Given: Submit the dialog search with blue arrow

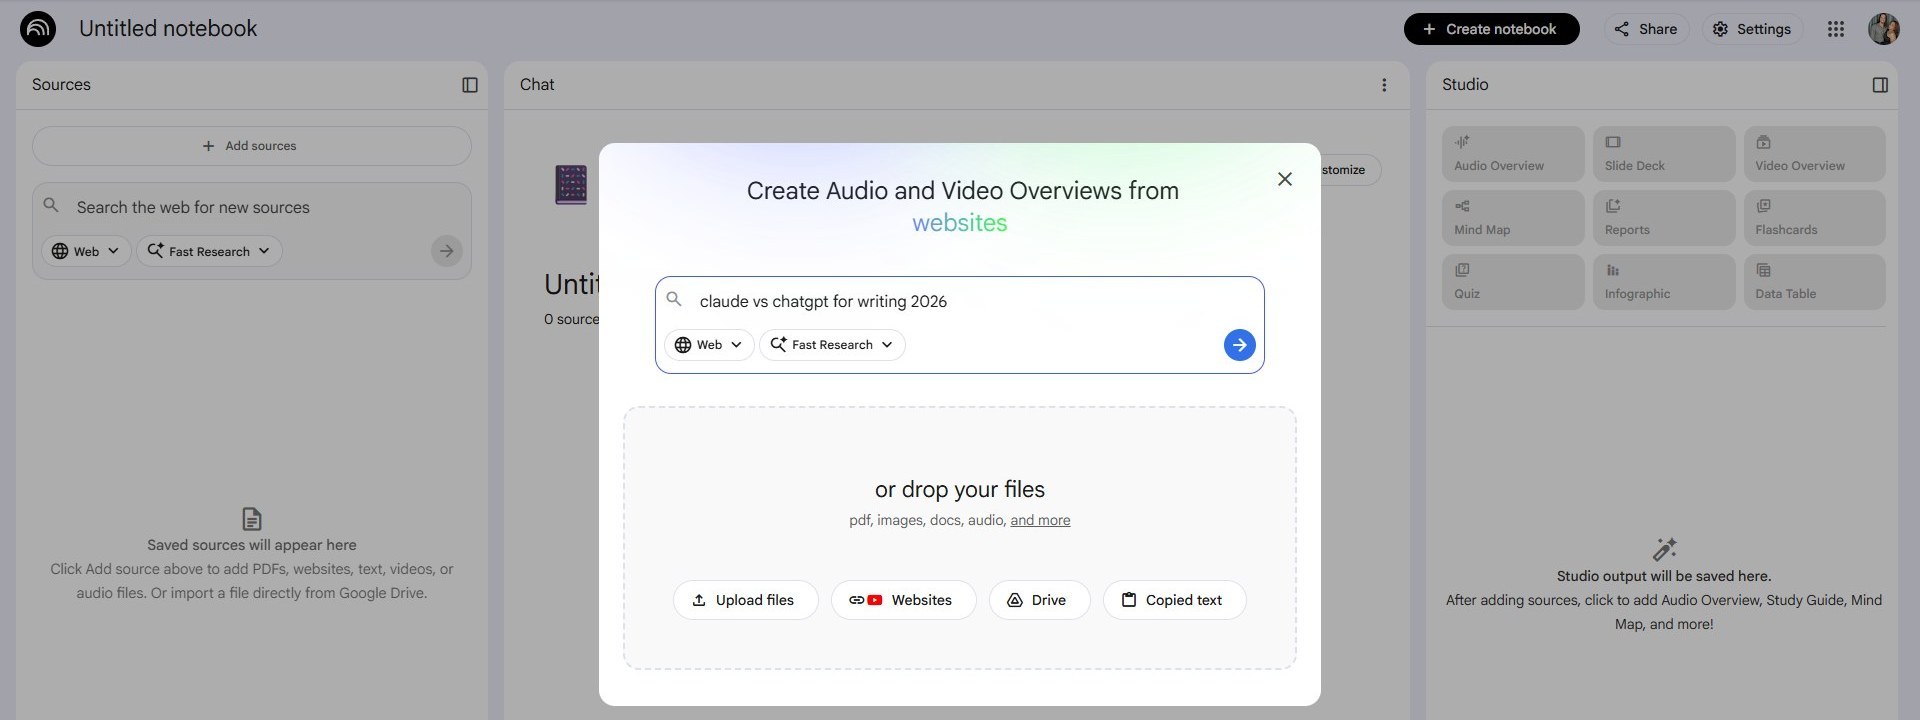Looking at the screenshot, I should (1240, 345).
